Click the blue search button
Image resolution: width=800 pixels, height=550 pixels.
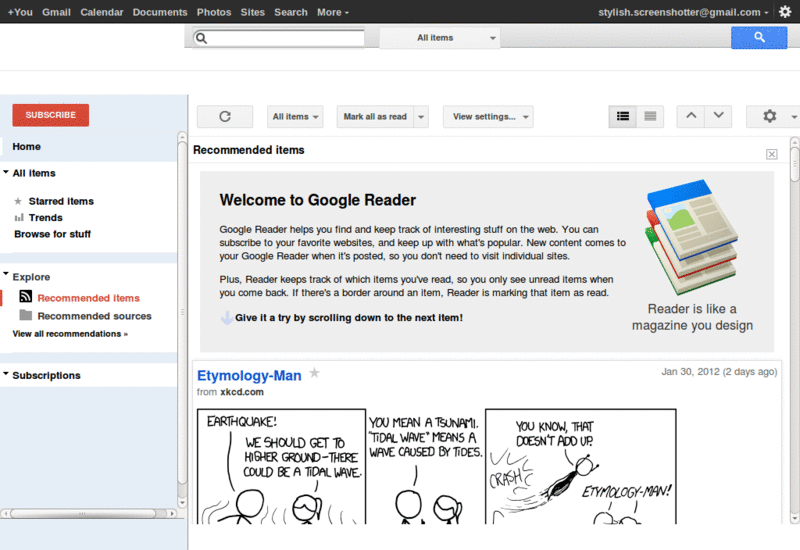(x=759, y=37)
